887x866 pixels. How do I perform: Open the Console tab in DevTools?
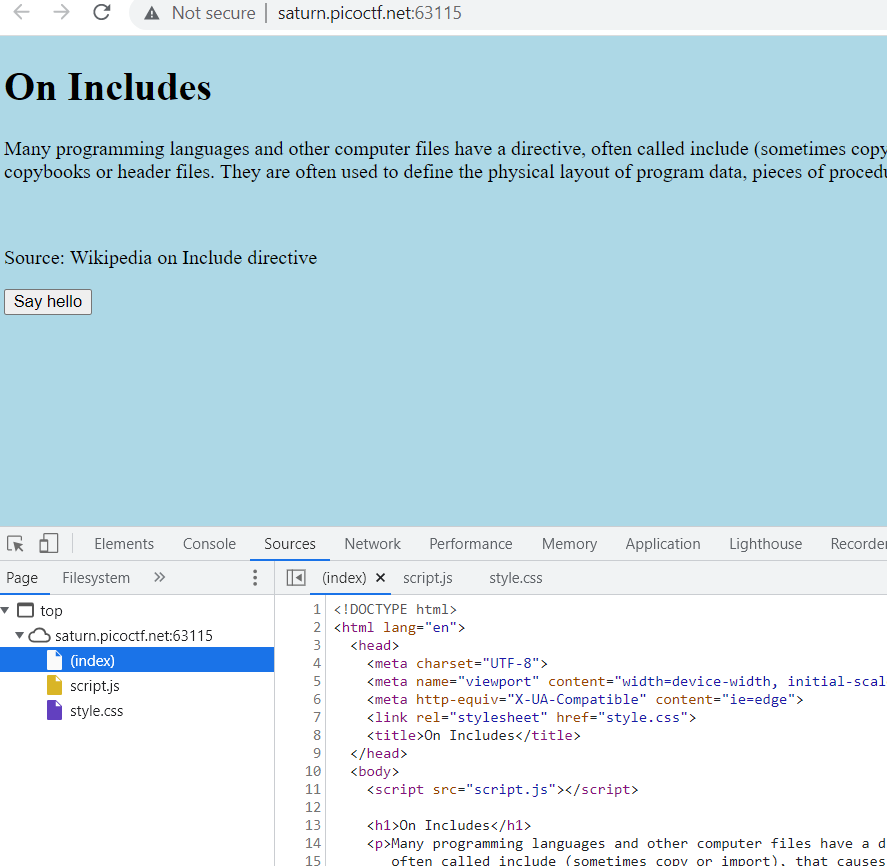(x=209, y=544)
